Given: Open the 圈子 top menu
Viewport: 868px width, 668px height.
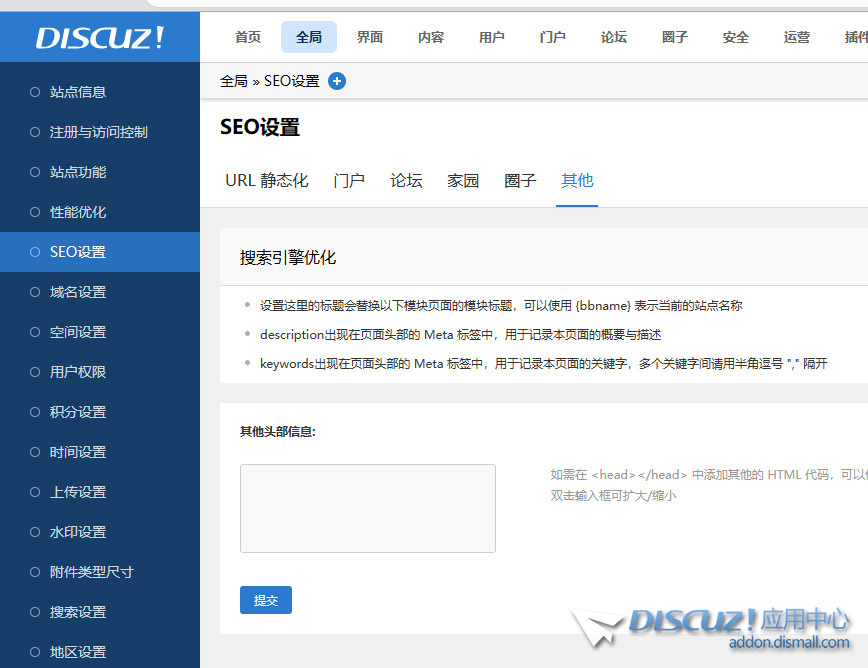Looking at the screenshot, I should pos(674,37).
